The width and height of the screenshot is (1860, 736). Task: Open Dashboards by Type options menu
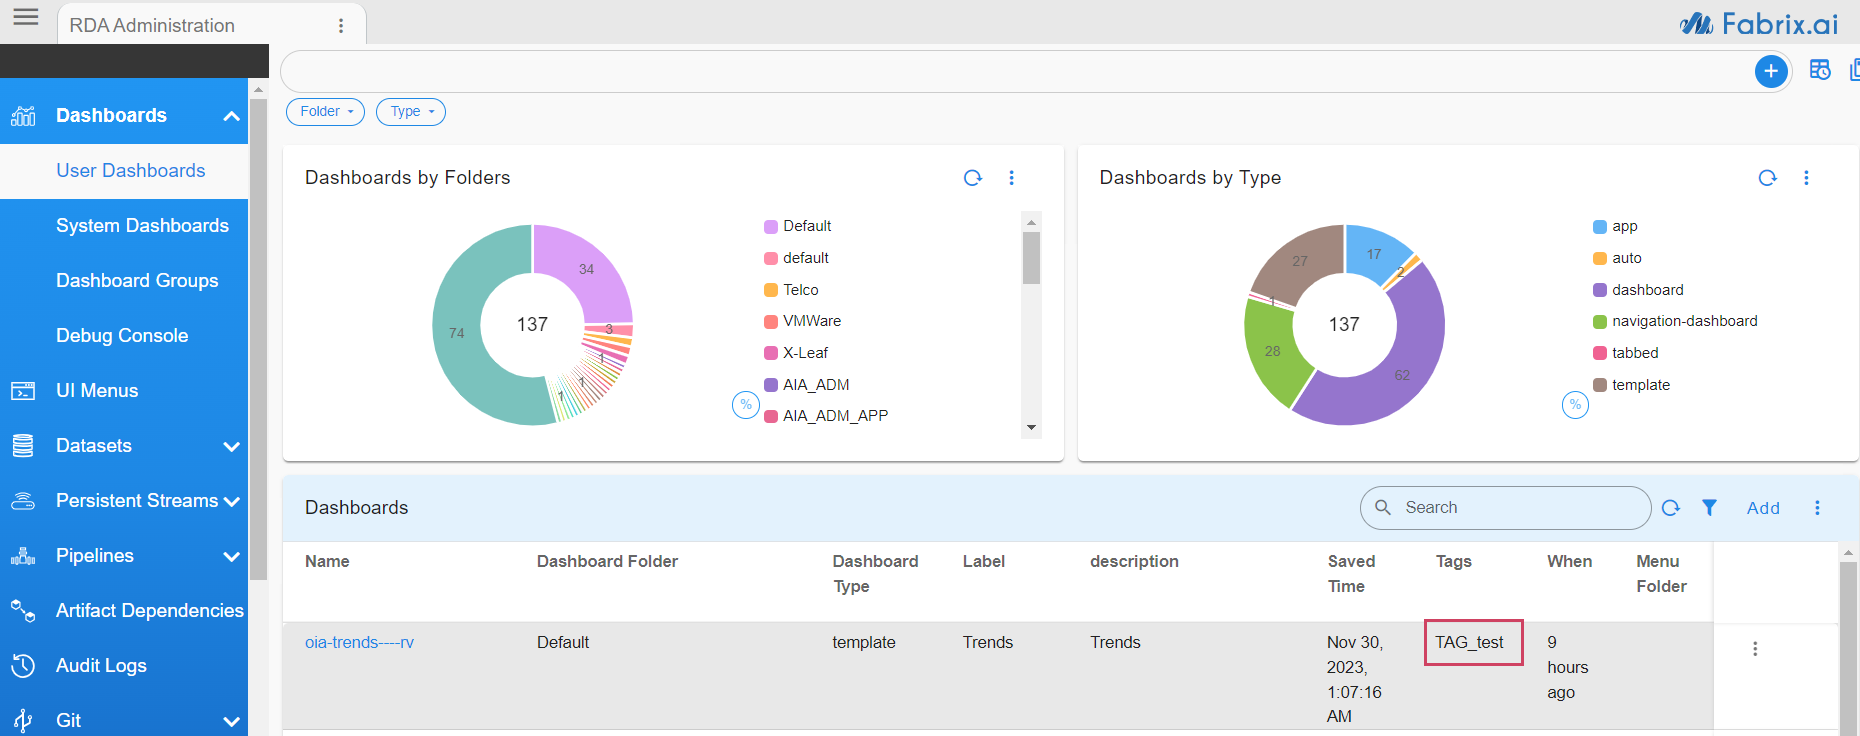(1806, 178)
